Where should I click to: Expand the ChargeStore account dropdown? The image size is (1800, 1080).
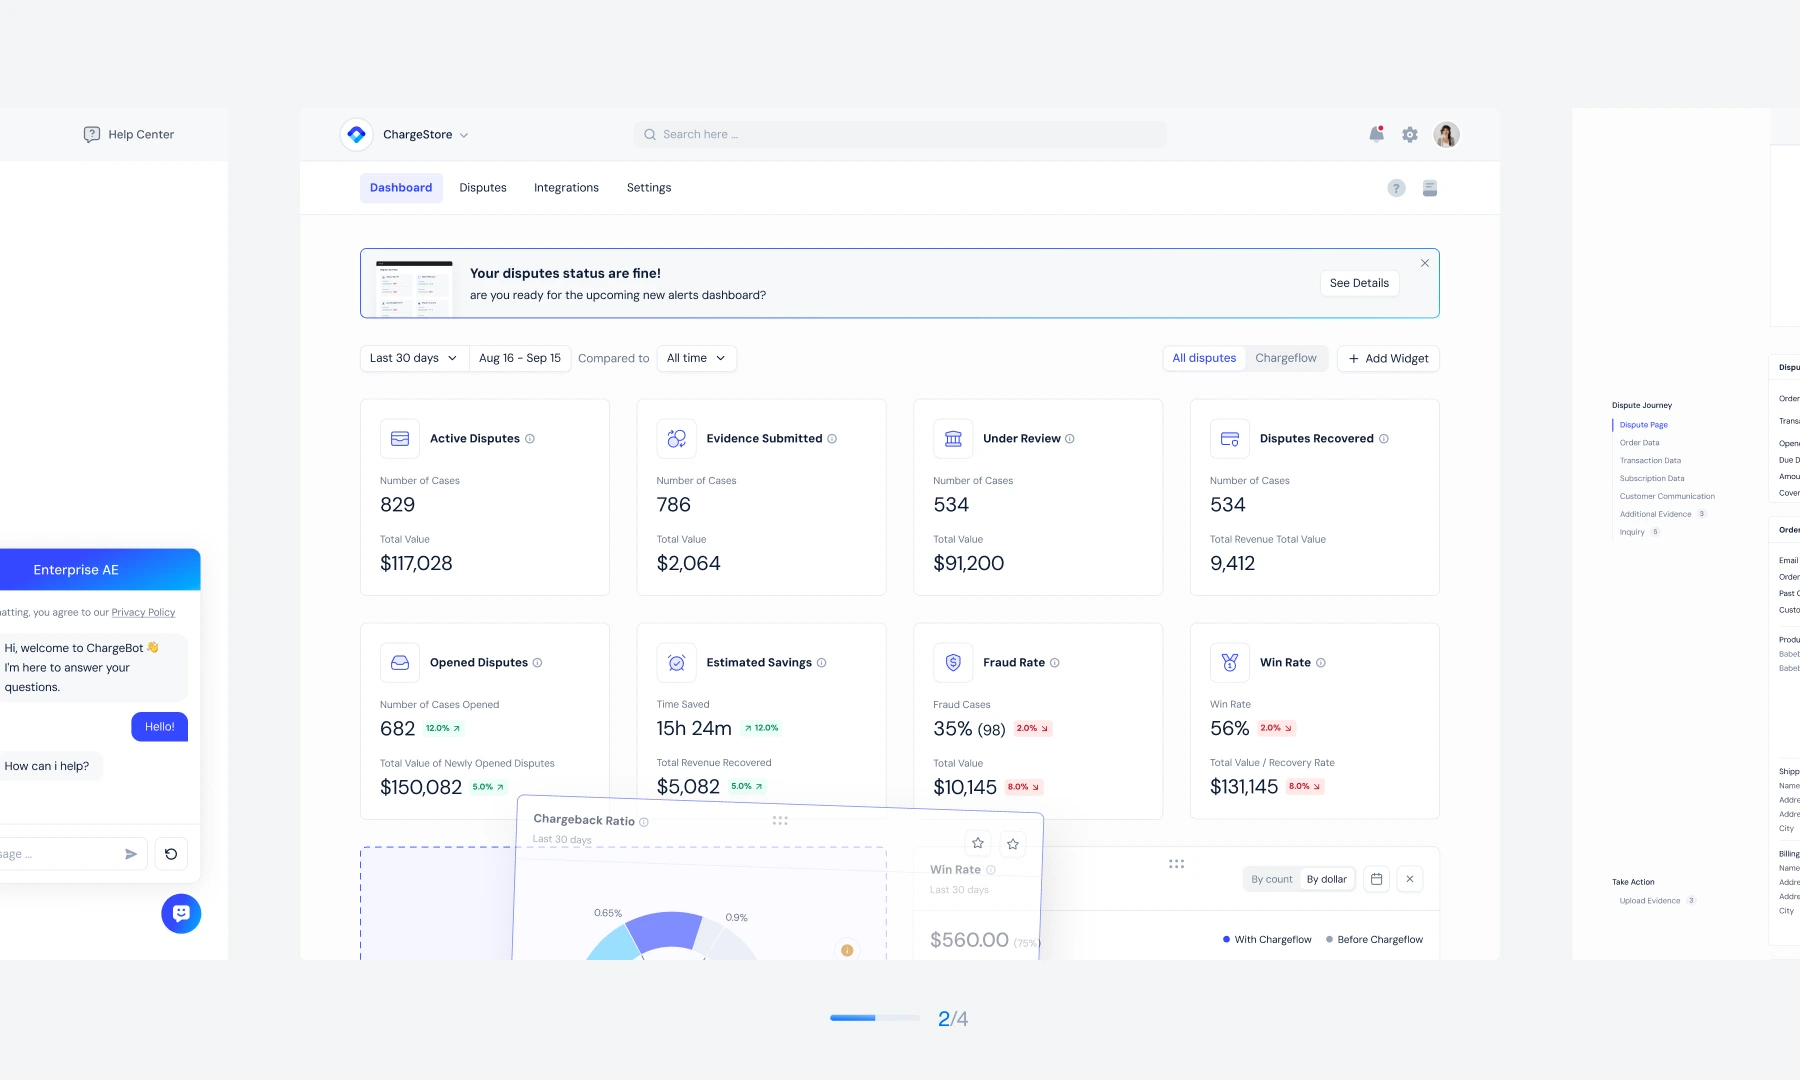coord(464,135)
